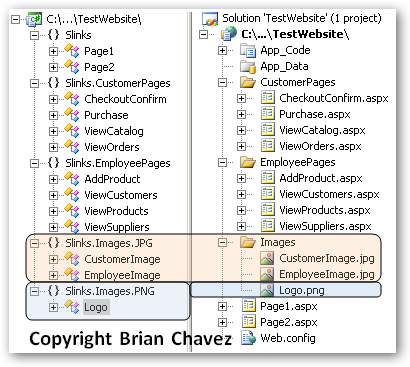Select the highlighted Logo class label
This screenshot has width=410, height=367.
coord(96,307)
